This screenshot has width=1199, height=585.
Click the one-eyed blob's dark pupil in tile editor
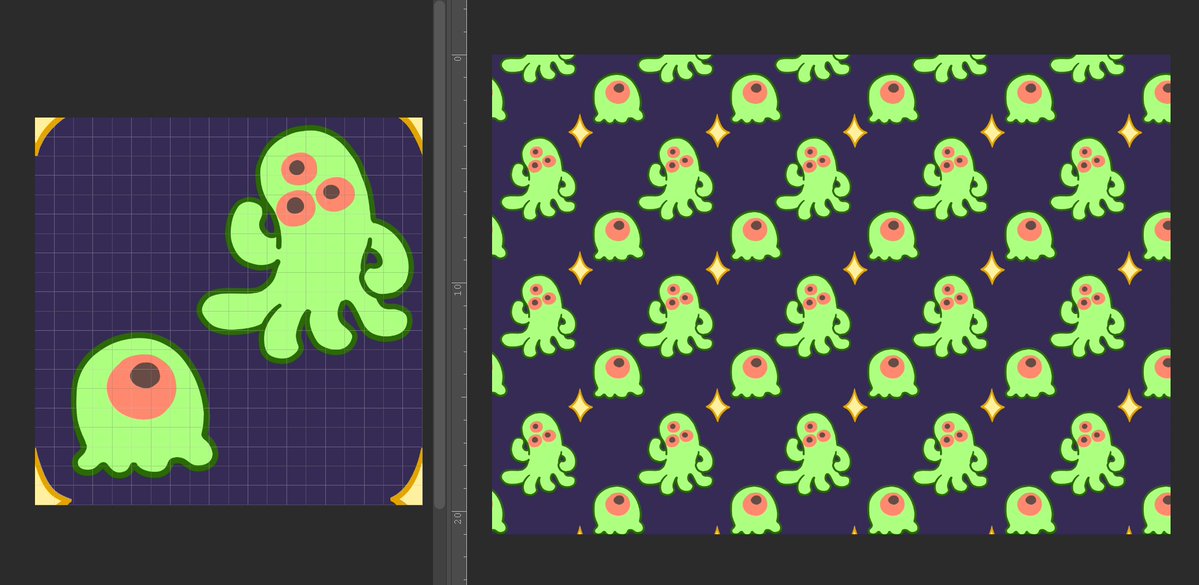(x=145, y=375)
